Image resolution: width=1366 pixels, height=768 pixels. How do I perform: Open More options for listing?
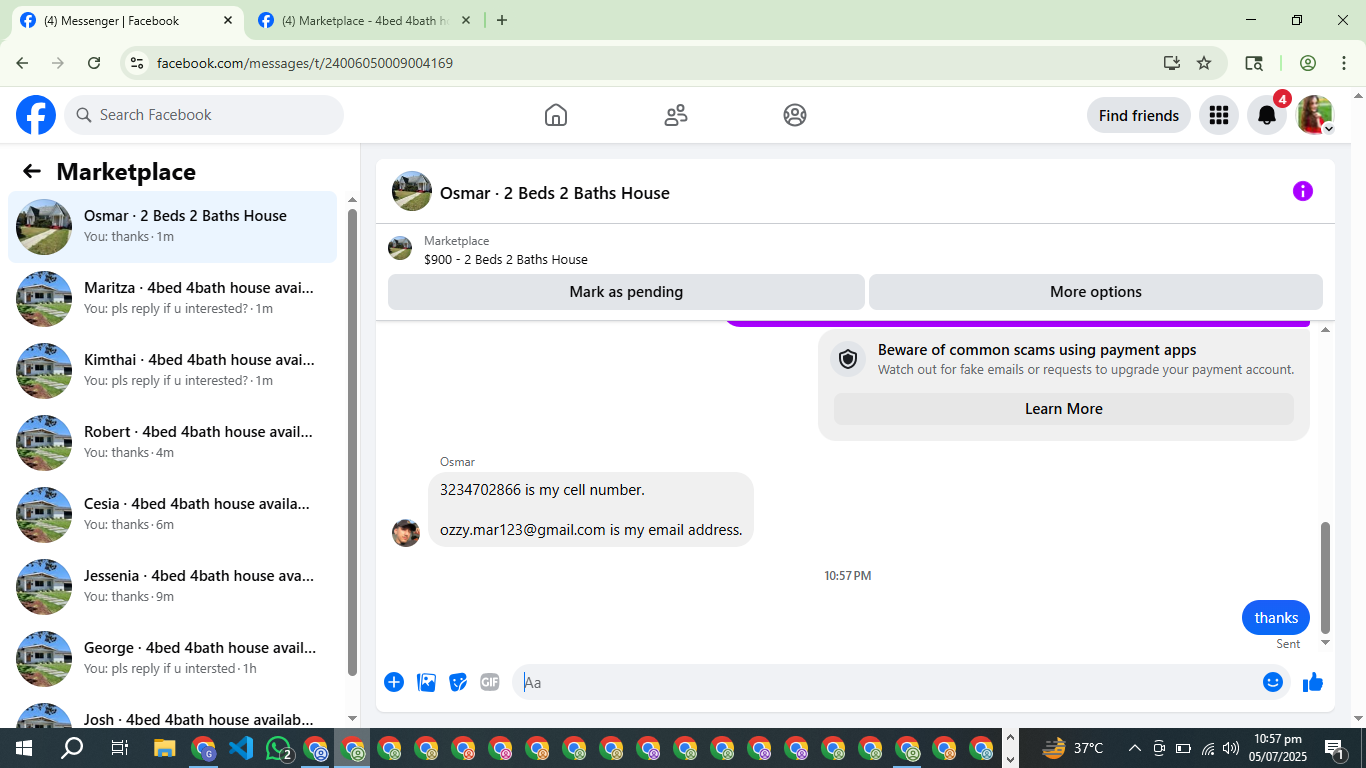[1095, 292]
